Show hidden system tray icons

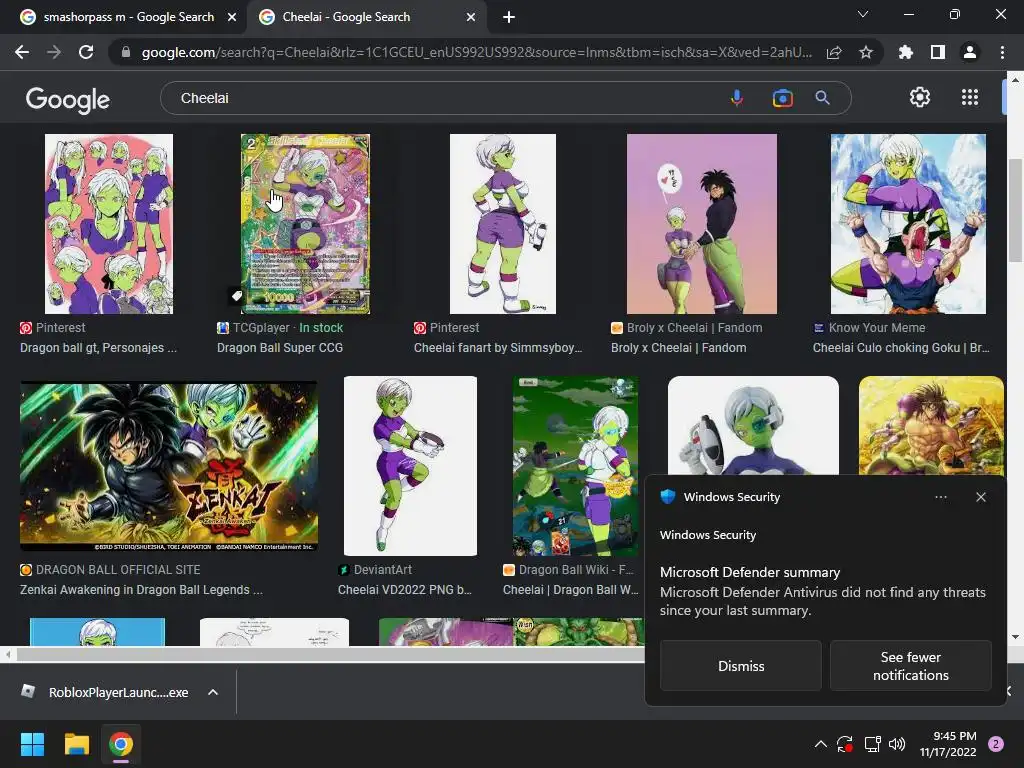click(x=821, y=744)
